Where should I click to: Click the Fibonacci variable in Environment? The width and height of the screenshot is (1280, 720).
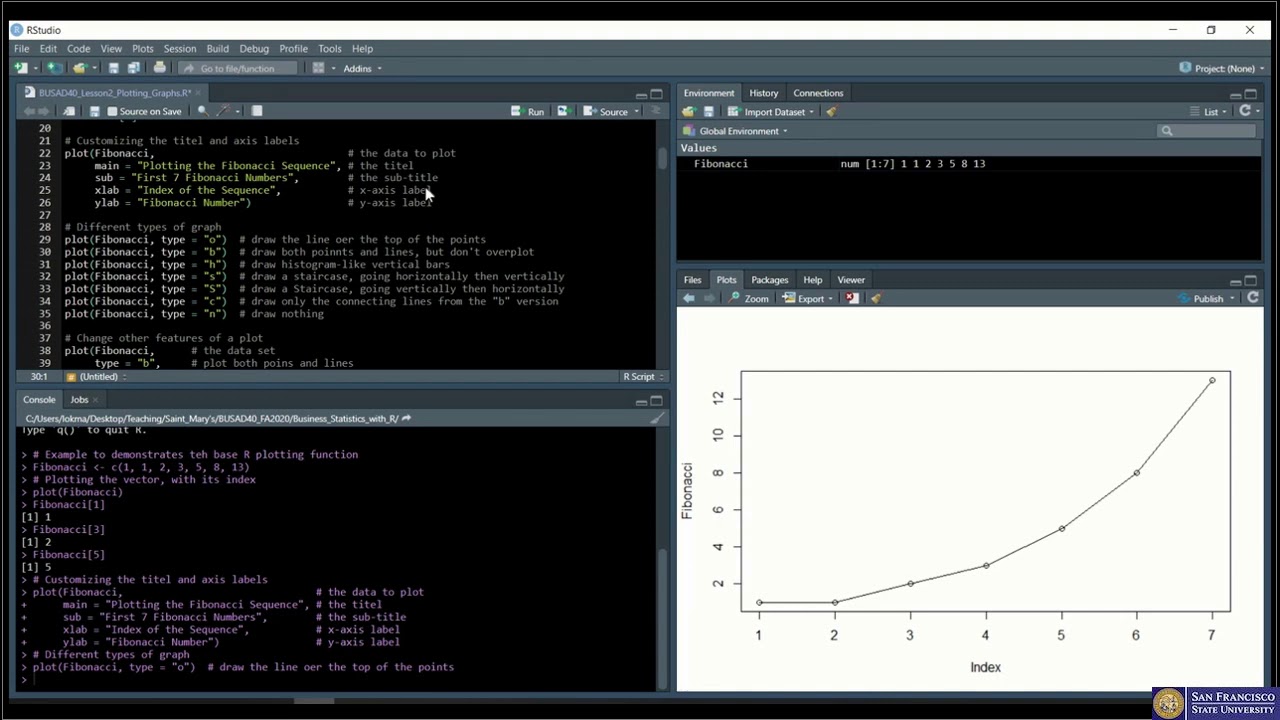tap(721, 164)
